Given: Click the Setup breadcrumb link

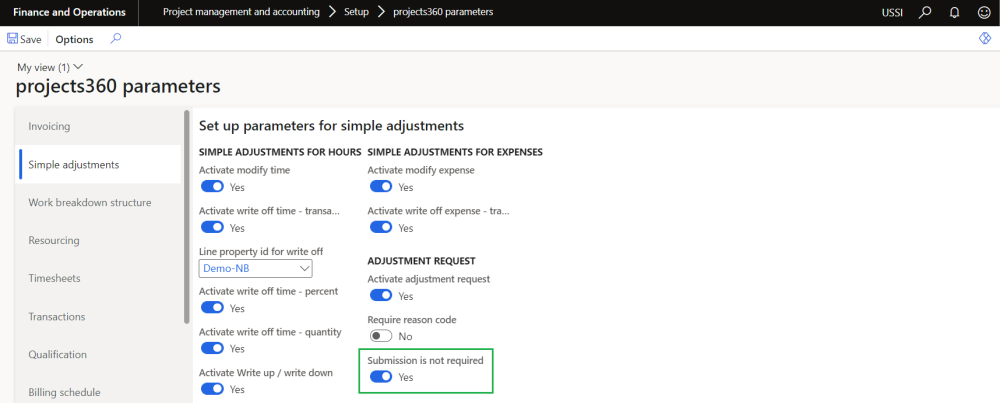Looking at the screenshot, I should pos(356,12).
